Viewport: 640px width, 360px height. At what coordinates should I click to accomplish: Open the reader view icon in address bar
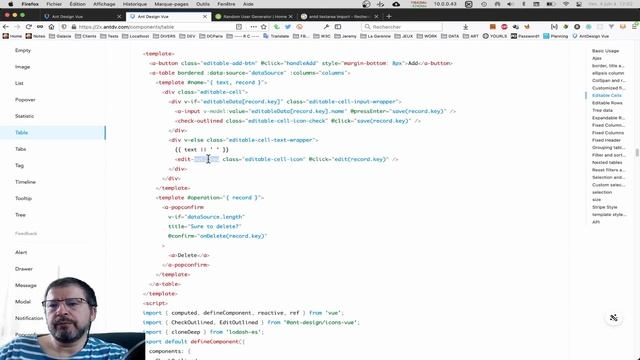click(239, 27)
